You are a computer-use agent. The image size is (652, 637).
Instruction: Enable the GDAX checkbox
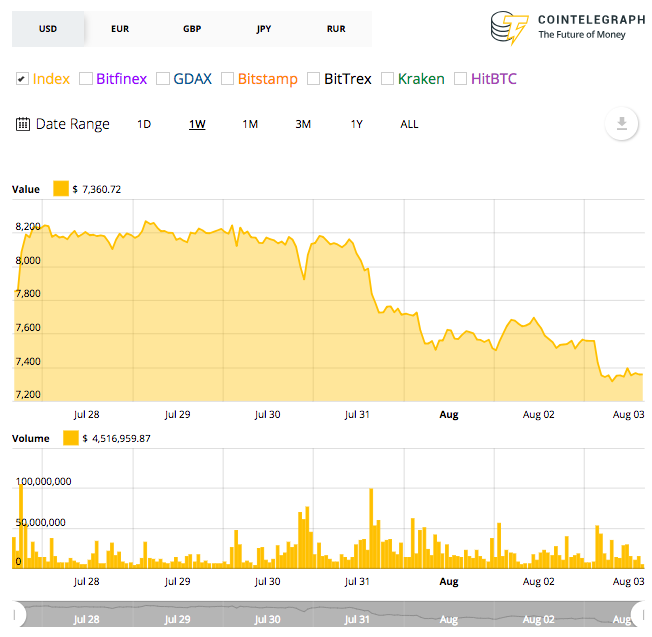click(x=163, y=79)
